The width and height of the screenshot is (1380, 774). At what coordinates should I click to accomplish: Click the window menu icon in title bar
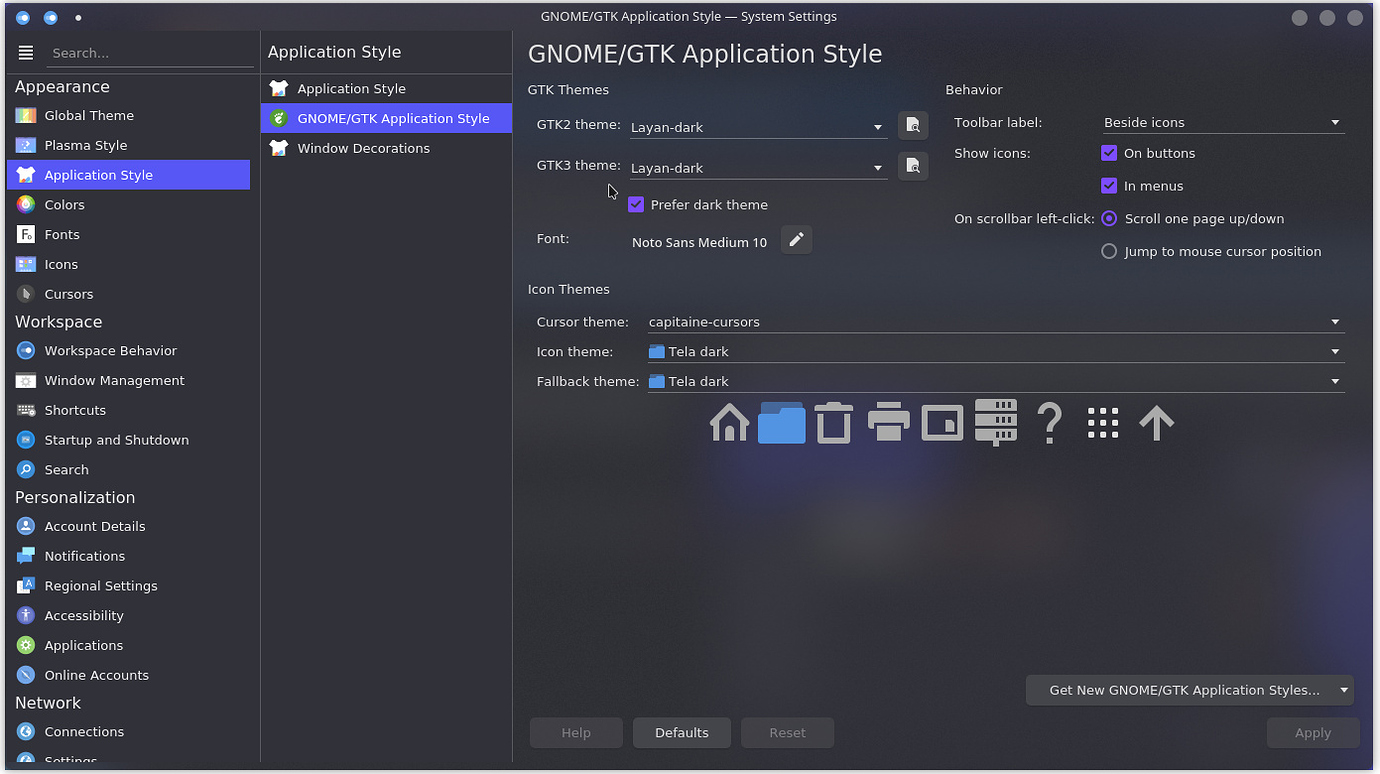click(x=23, y=17)
